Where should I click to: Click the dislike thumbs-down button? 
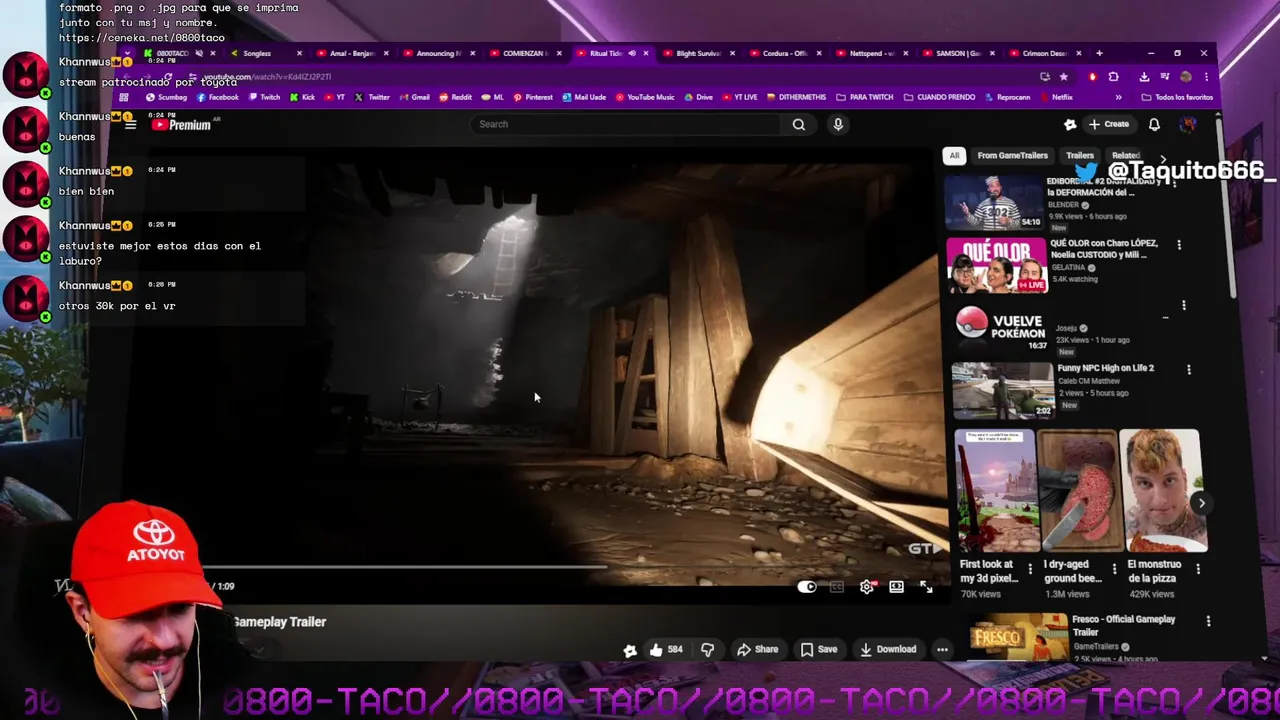click(707, 649)
